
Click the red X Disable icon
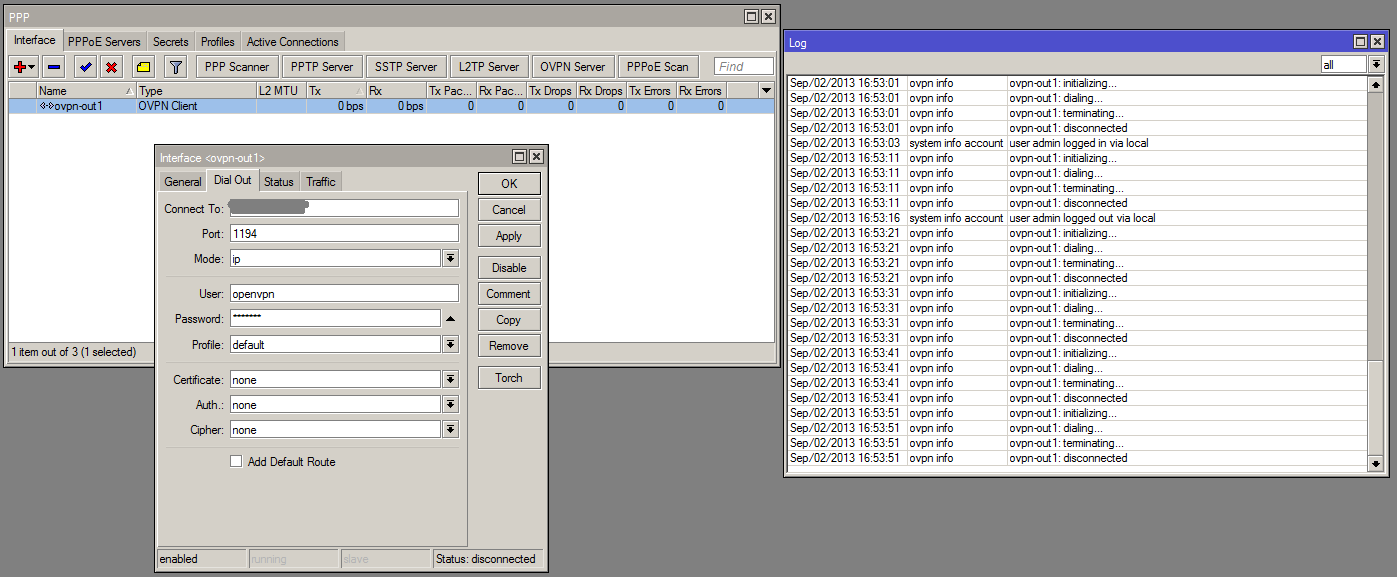112,67
